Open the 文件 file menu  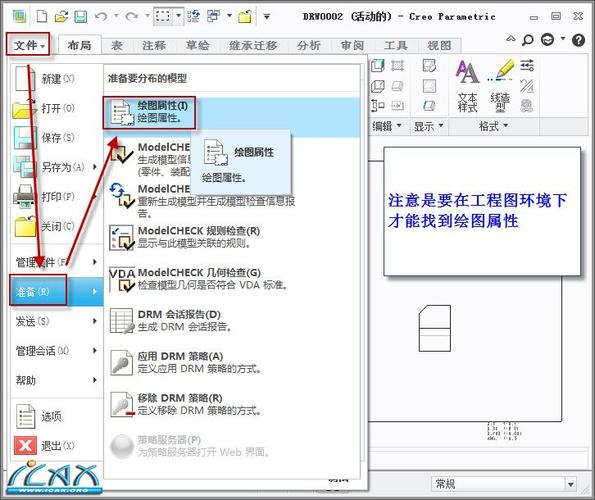click(x=28, y=45)
